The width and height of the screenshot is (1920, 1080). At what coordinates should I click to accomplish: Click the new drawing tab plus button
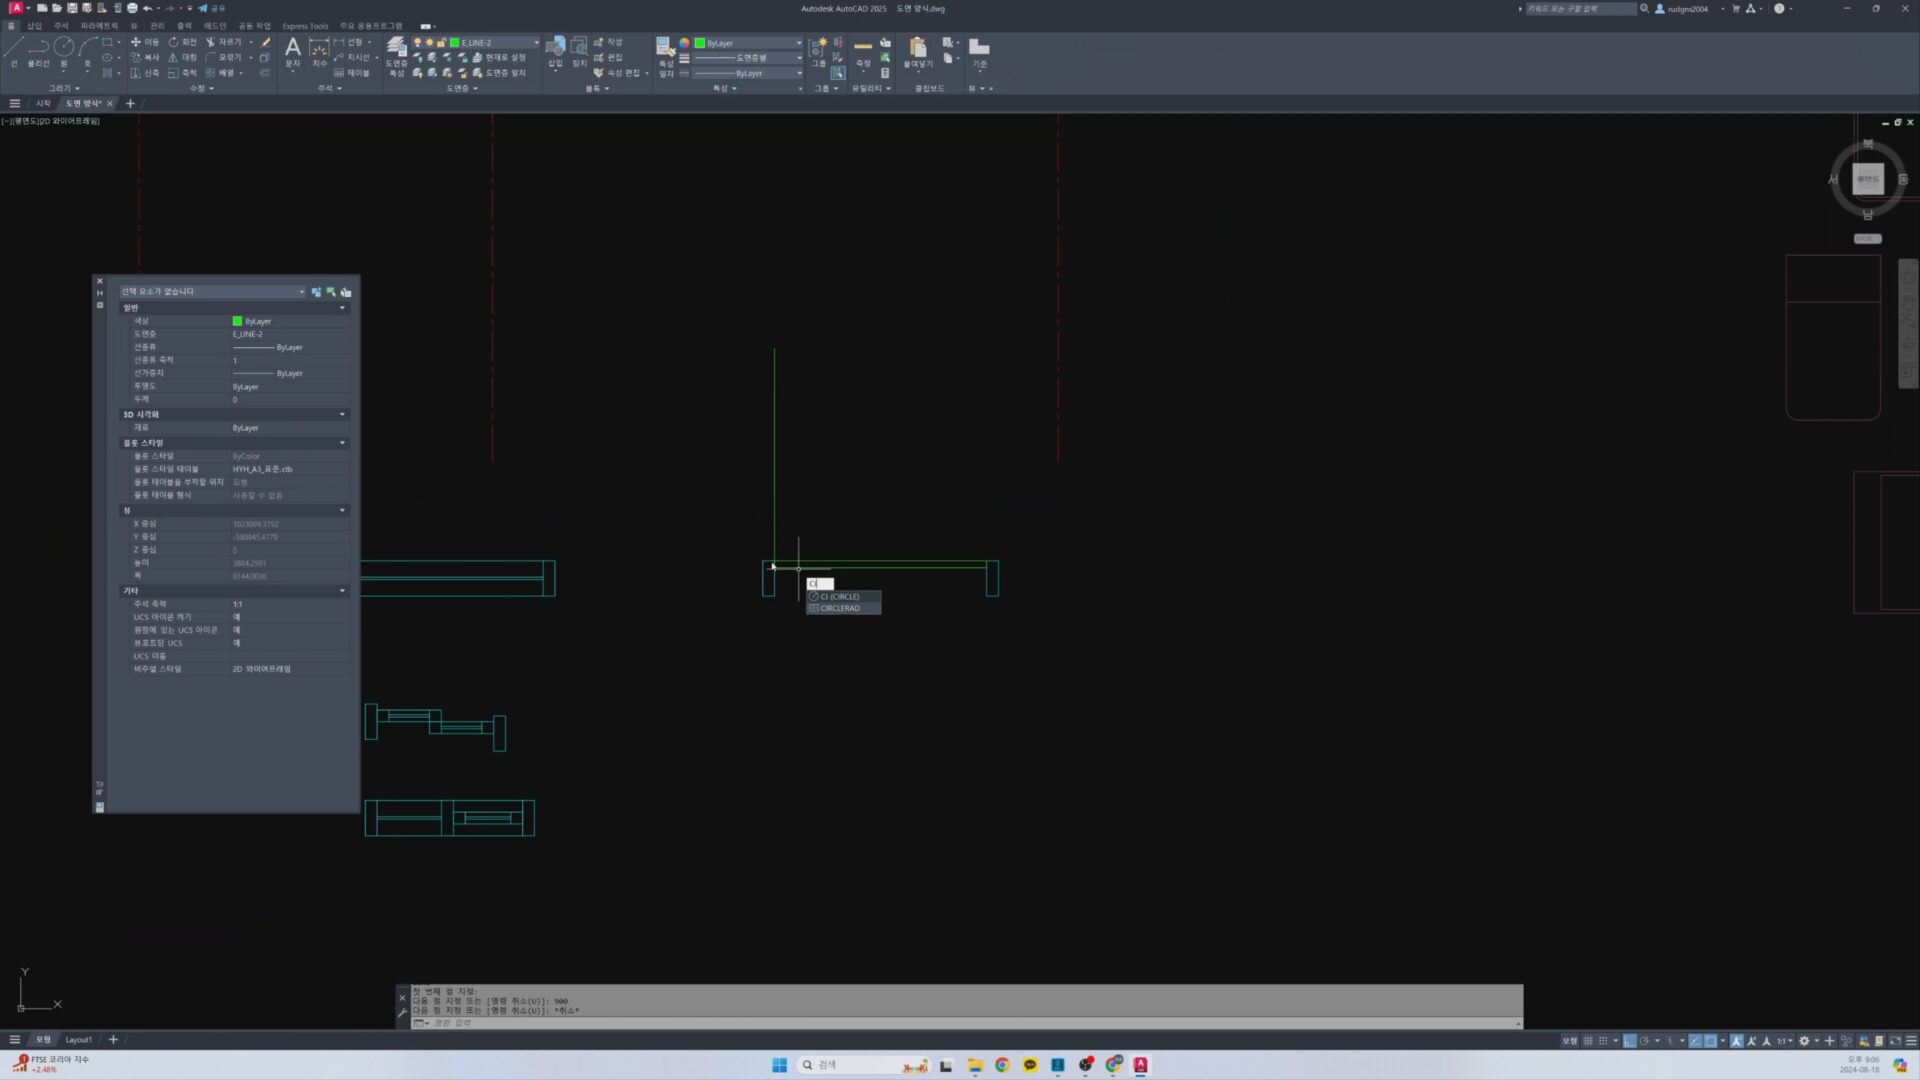[130, 103]
